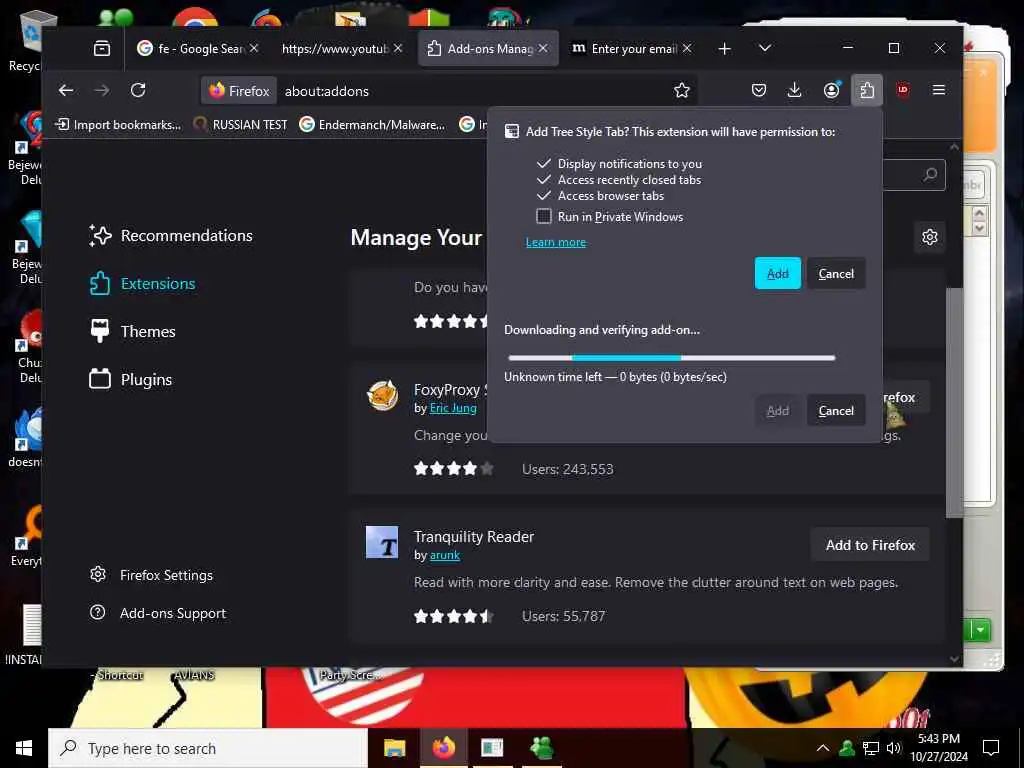Open the Import bookmarks bookmark item
The width and height of the screenshot is (1024, 768).
[x=118, y=124]
